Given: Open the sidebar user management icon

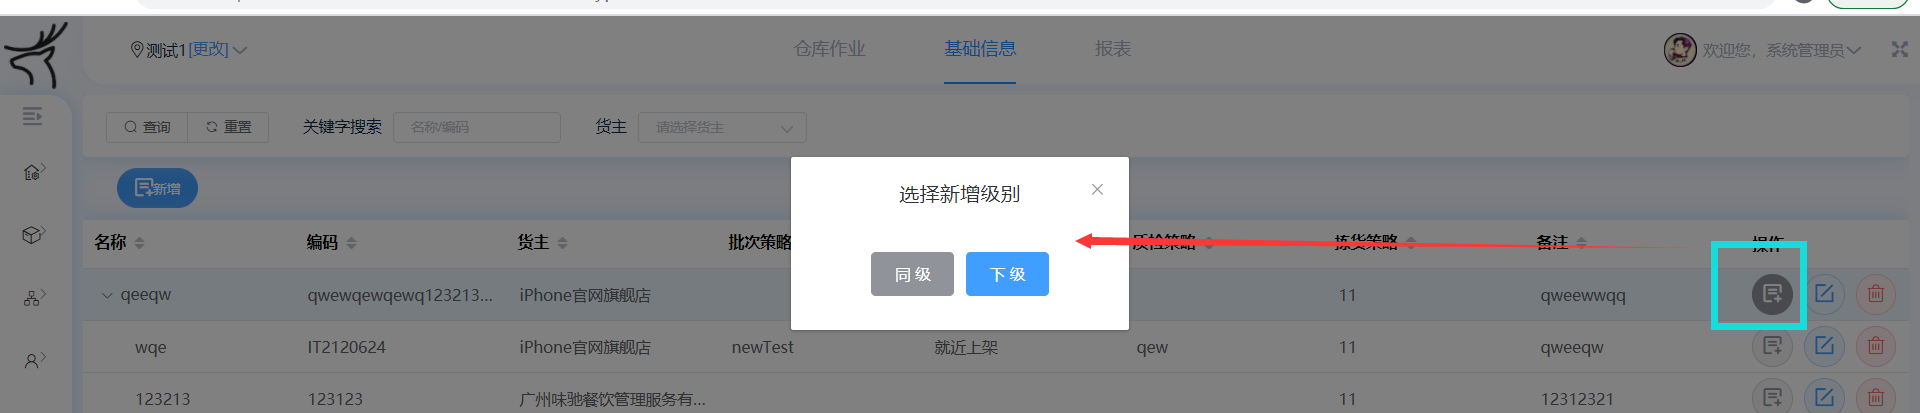Looking at the screenshot, I should point(33,360).
